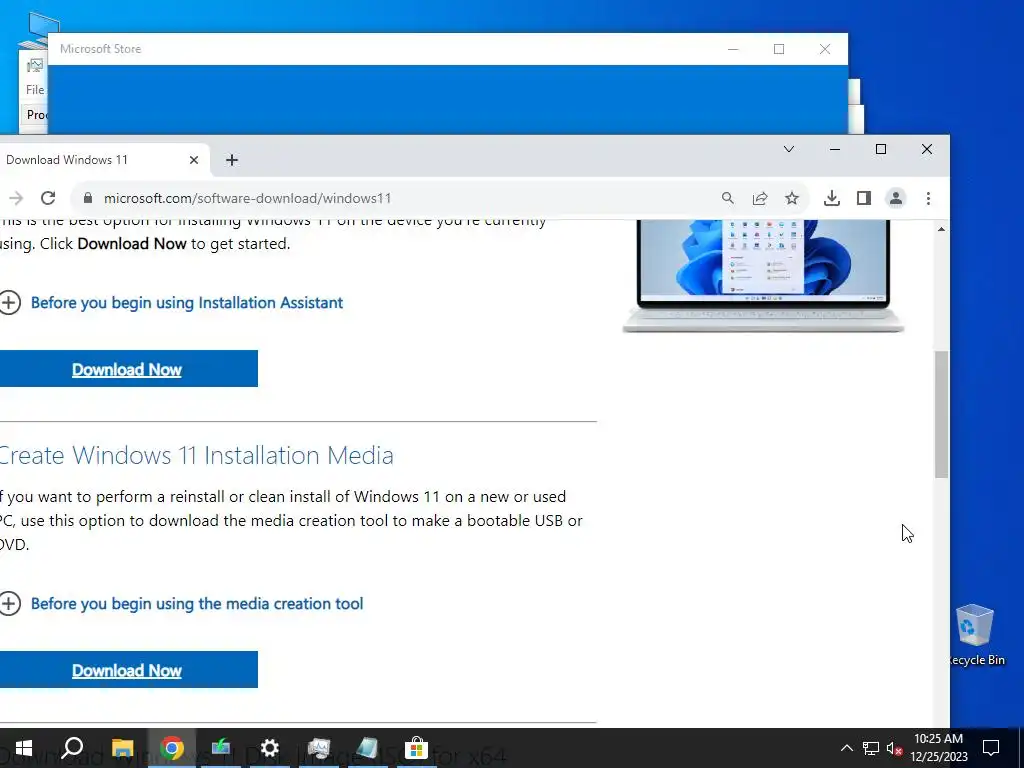The image size is (1024, 768).
Task: Open Settings gear in taskbar
Action: (270, 748)
